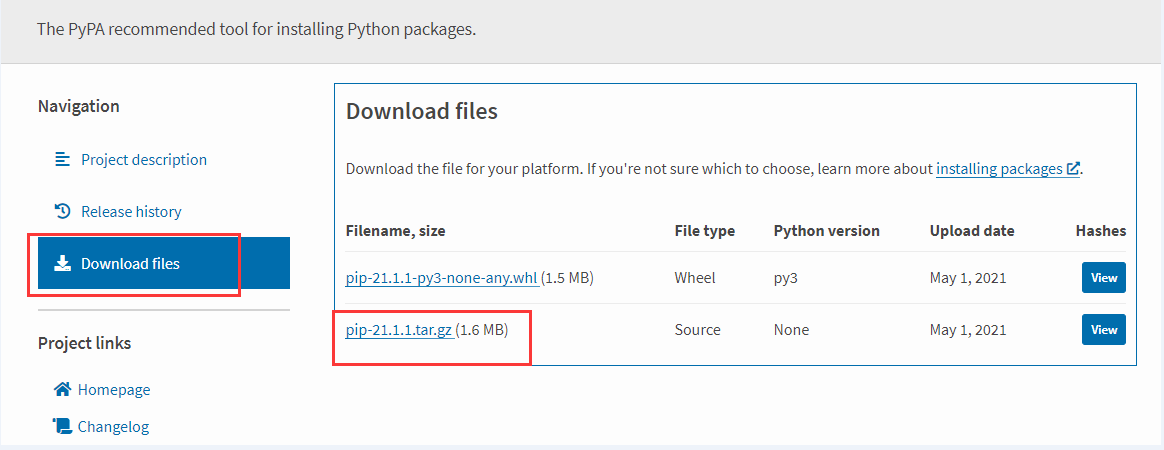View hashes for the Wheel file

click(1103, 277)
